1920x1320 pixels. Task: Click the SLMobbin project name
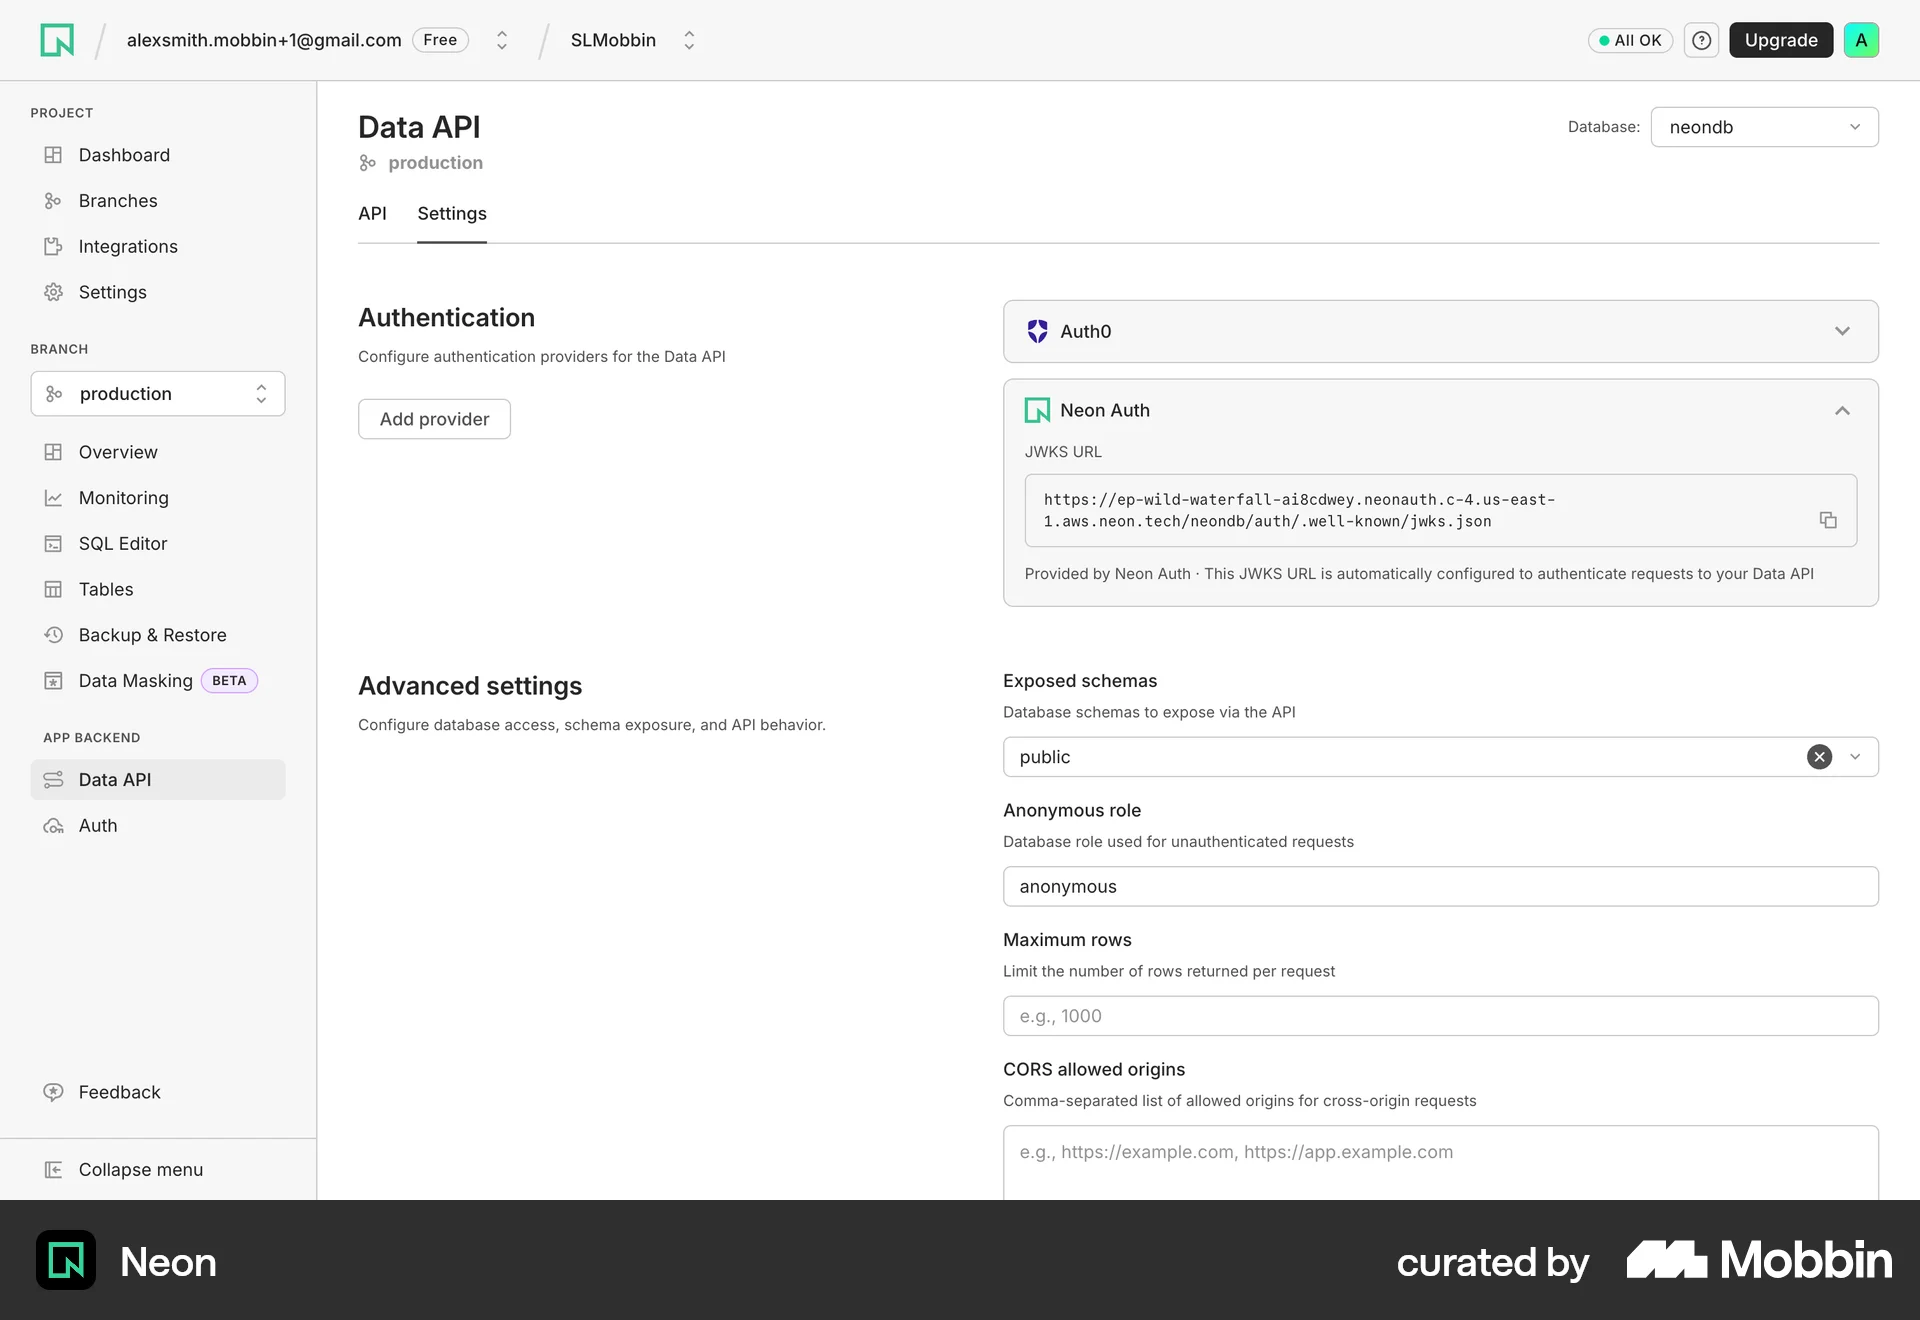(613, 40)
